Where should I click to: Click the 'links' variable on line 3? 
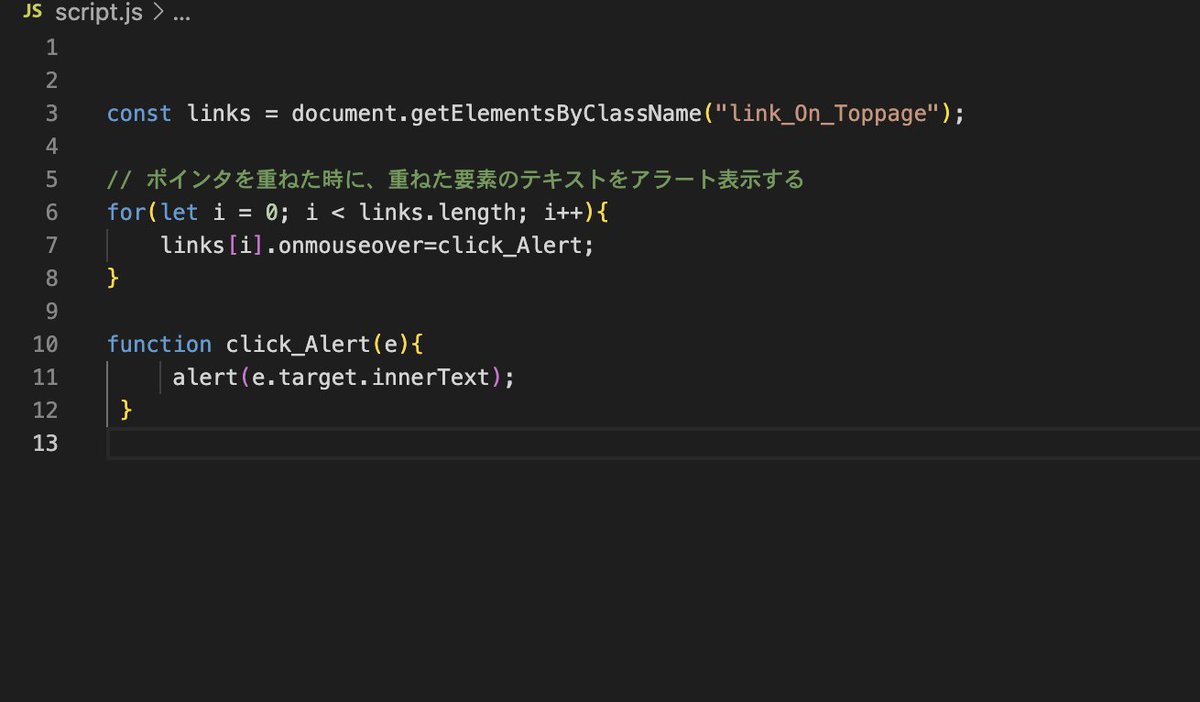pyautogui.click(x=219, y=114)
